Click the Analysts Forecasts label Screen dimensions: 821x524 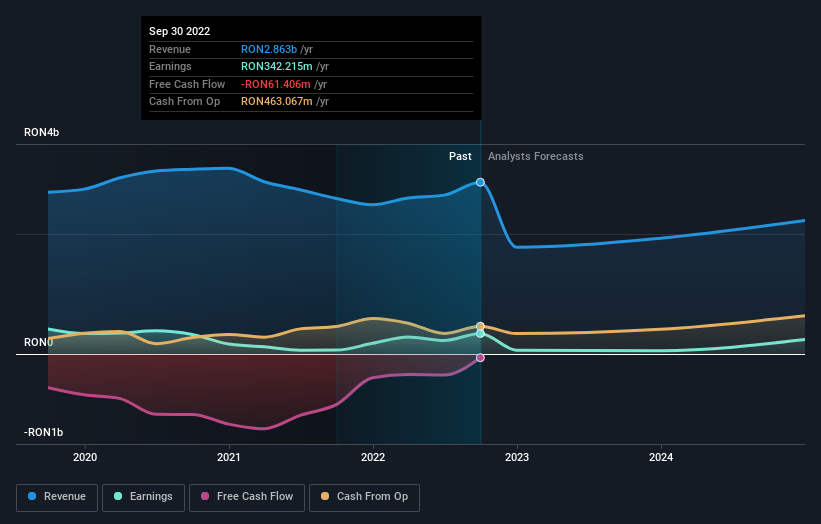tap(536, 156)
